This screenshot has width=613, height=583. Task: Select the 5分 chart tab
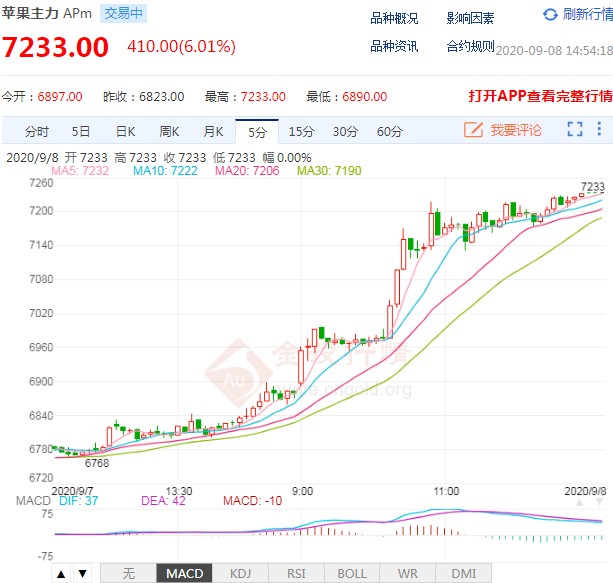(x=257, y=132)
